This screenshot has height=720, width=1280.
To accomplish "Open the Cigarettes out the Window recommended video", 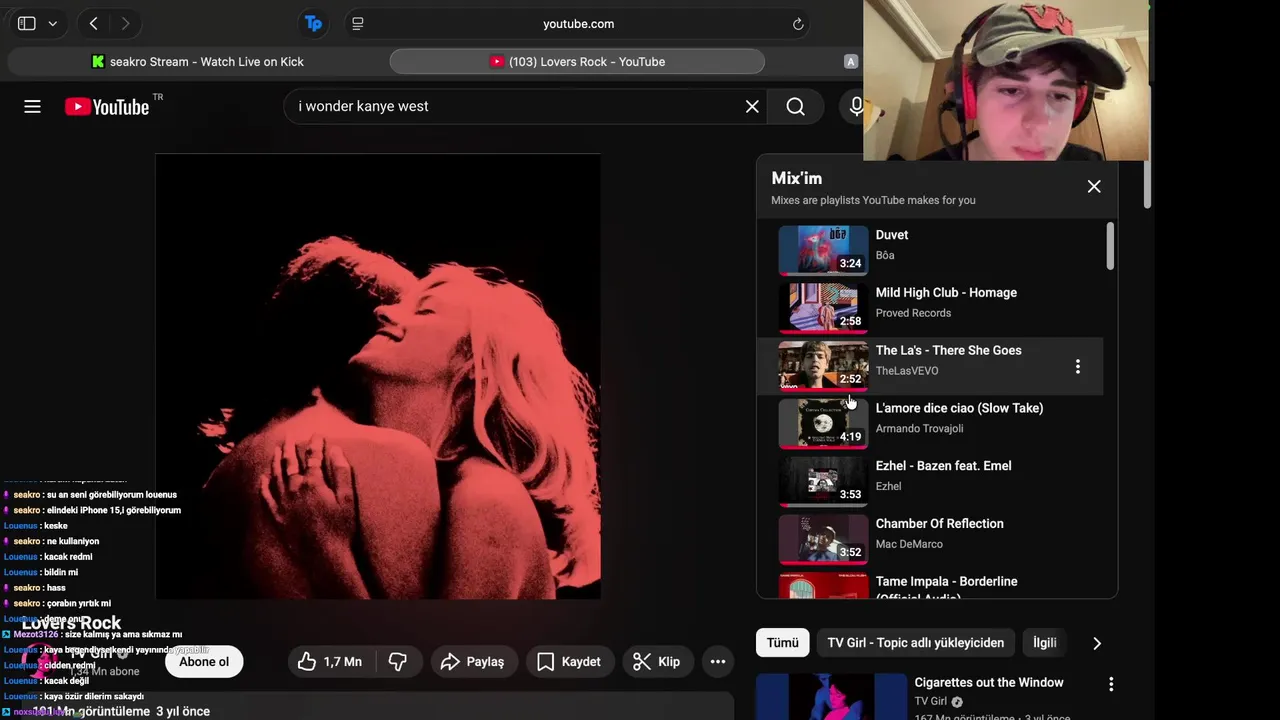I will pos(830,697).
